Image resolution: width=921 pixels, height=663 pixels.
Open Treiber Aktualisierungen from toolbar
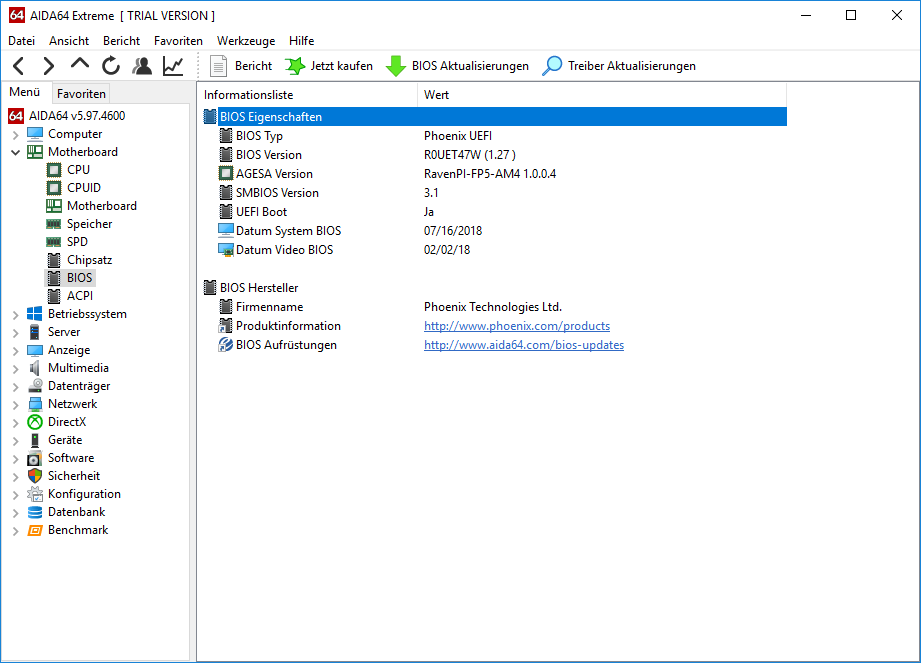pos(619,66)
